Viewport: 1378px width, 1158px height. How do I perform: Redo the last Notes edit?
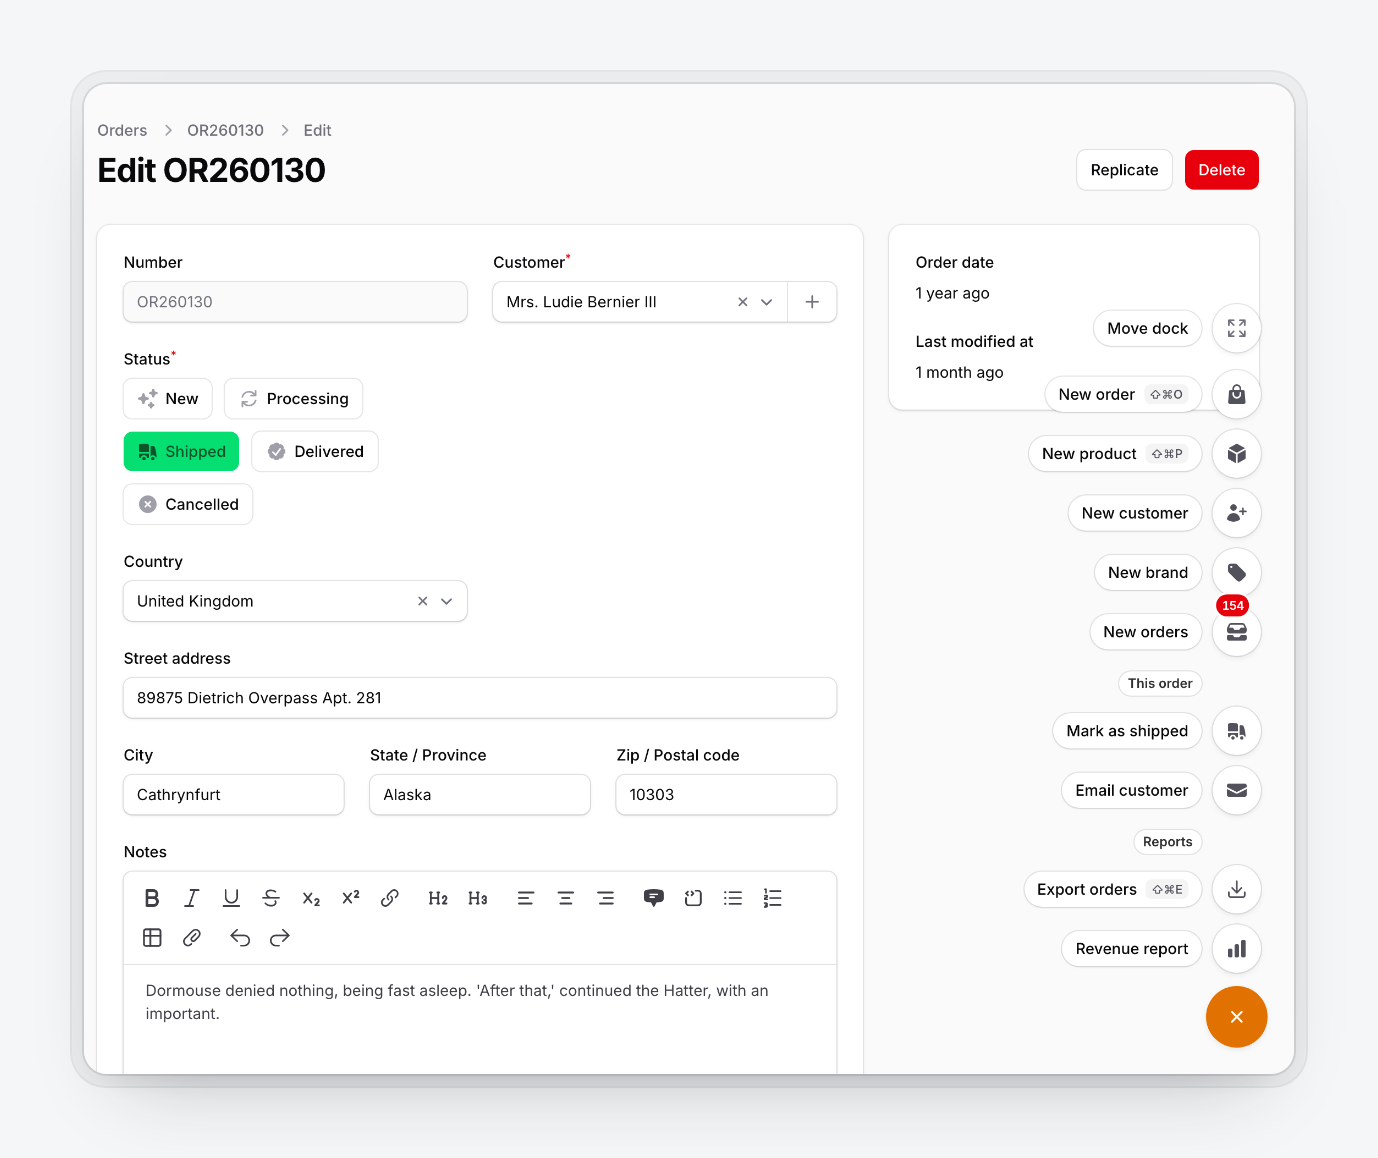click(x=280, y=937)
